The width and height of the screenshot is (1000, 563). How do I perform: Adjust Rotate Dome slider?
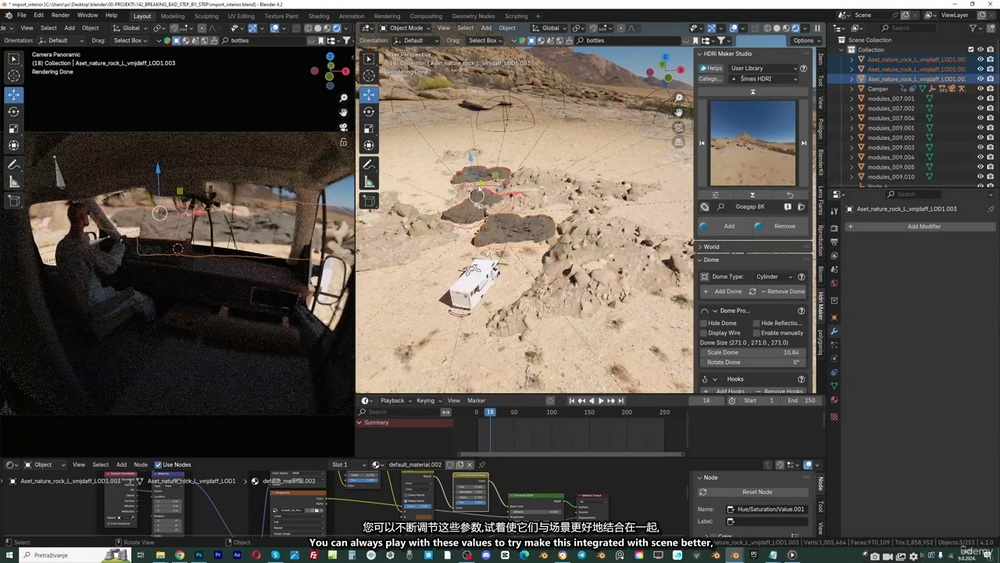753,362
